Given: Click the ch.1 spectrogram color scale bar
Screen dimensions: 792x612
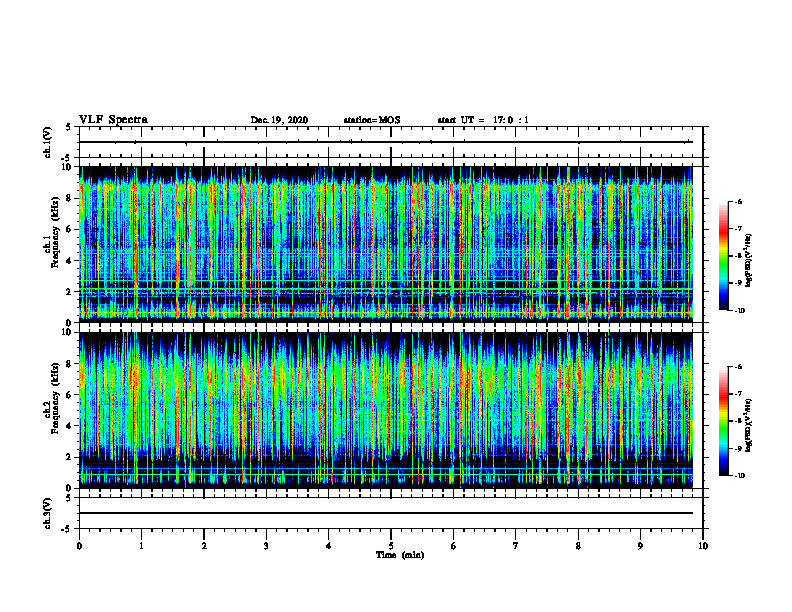Looking at the screenshot, I should (723, 256).
